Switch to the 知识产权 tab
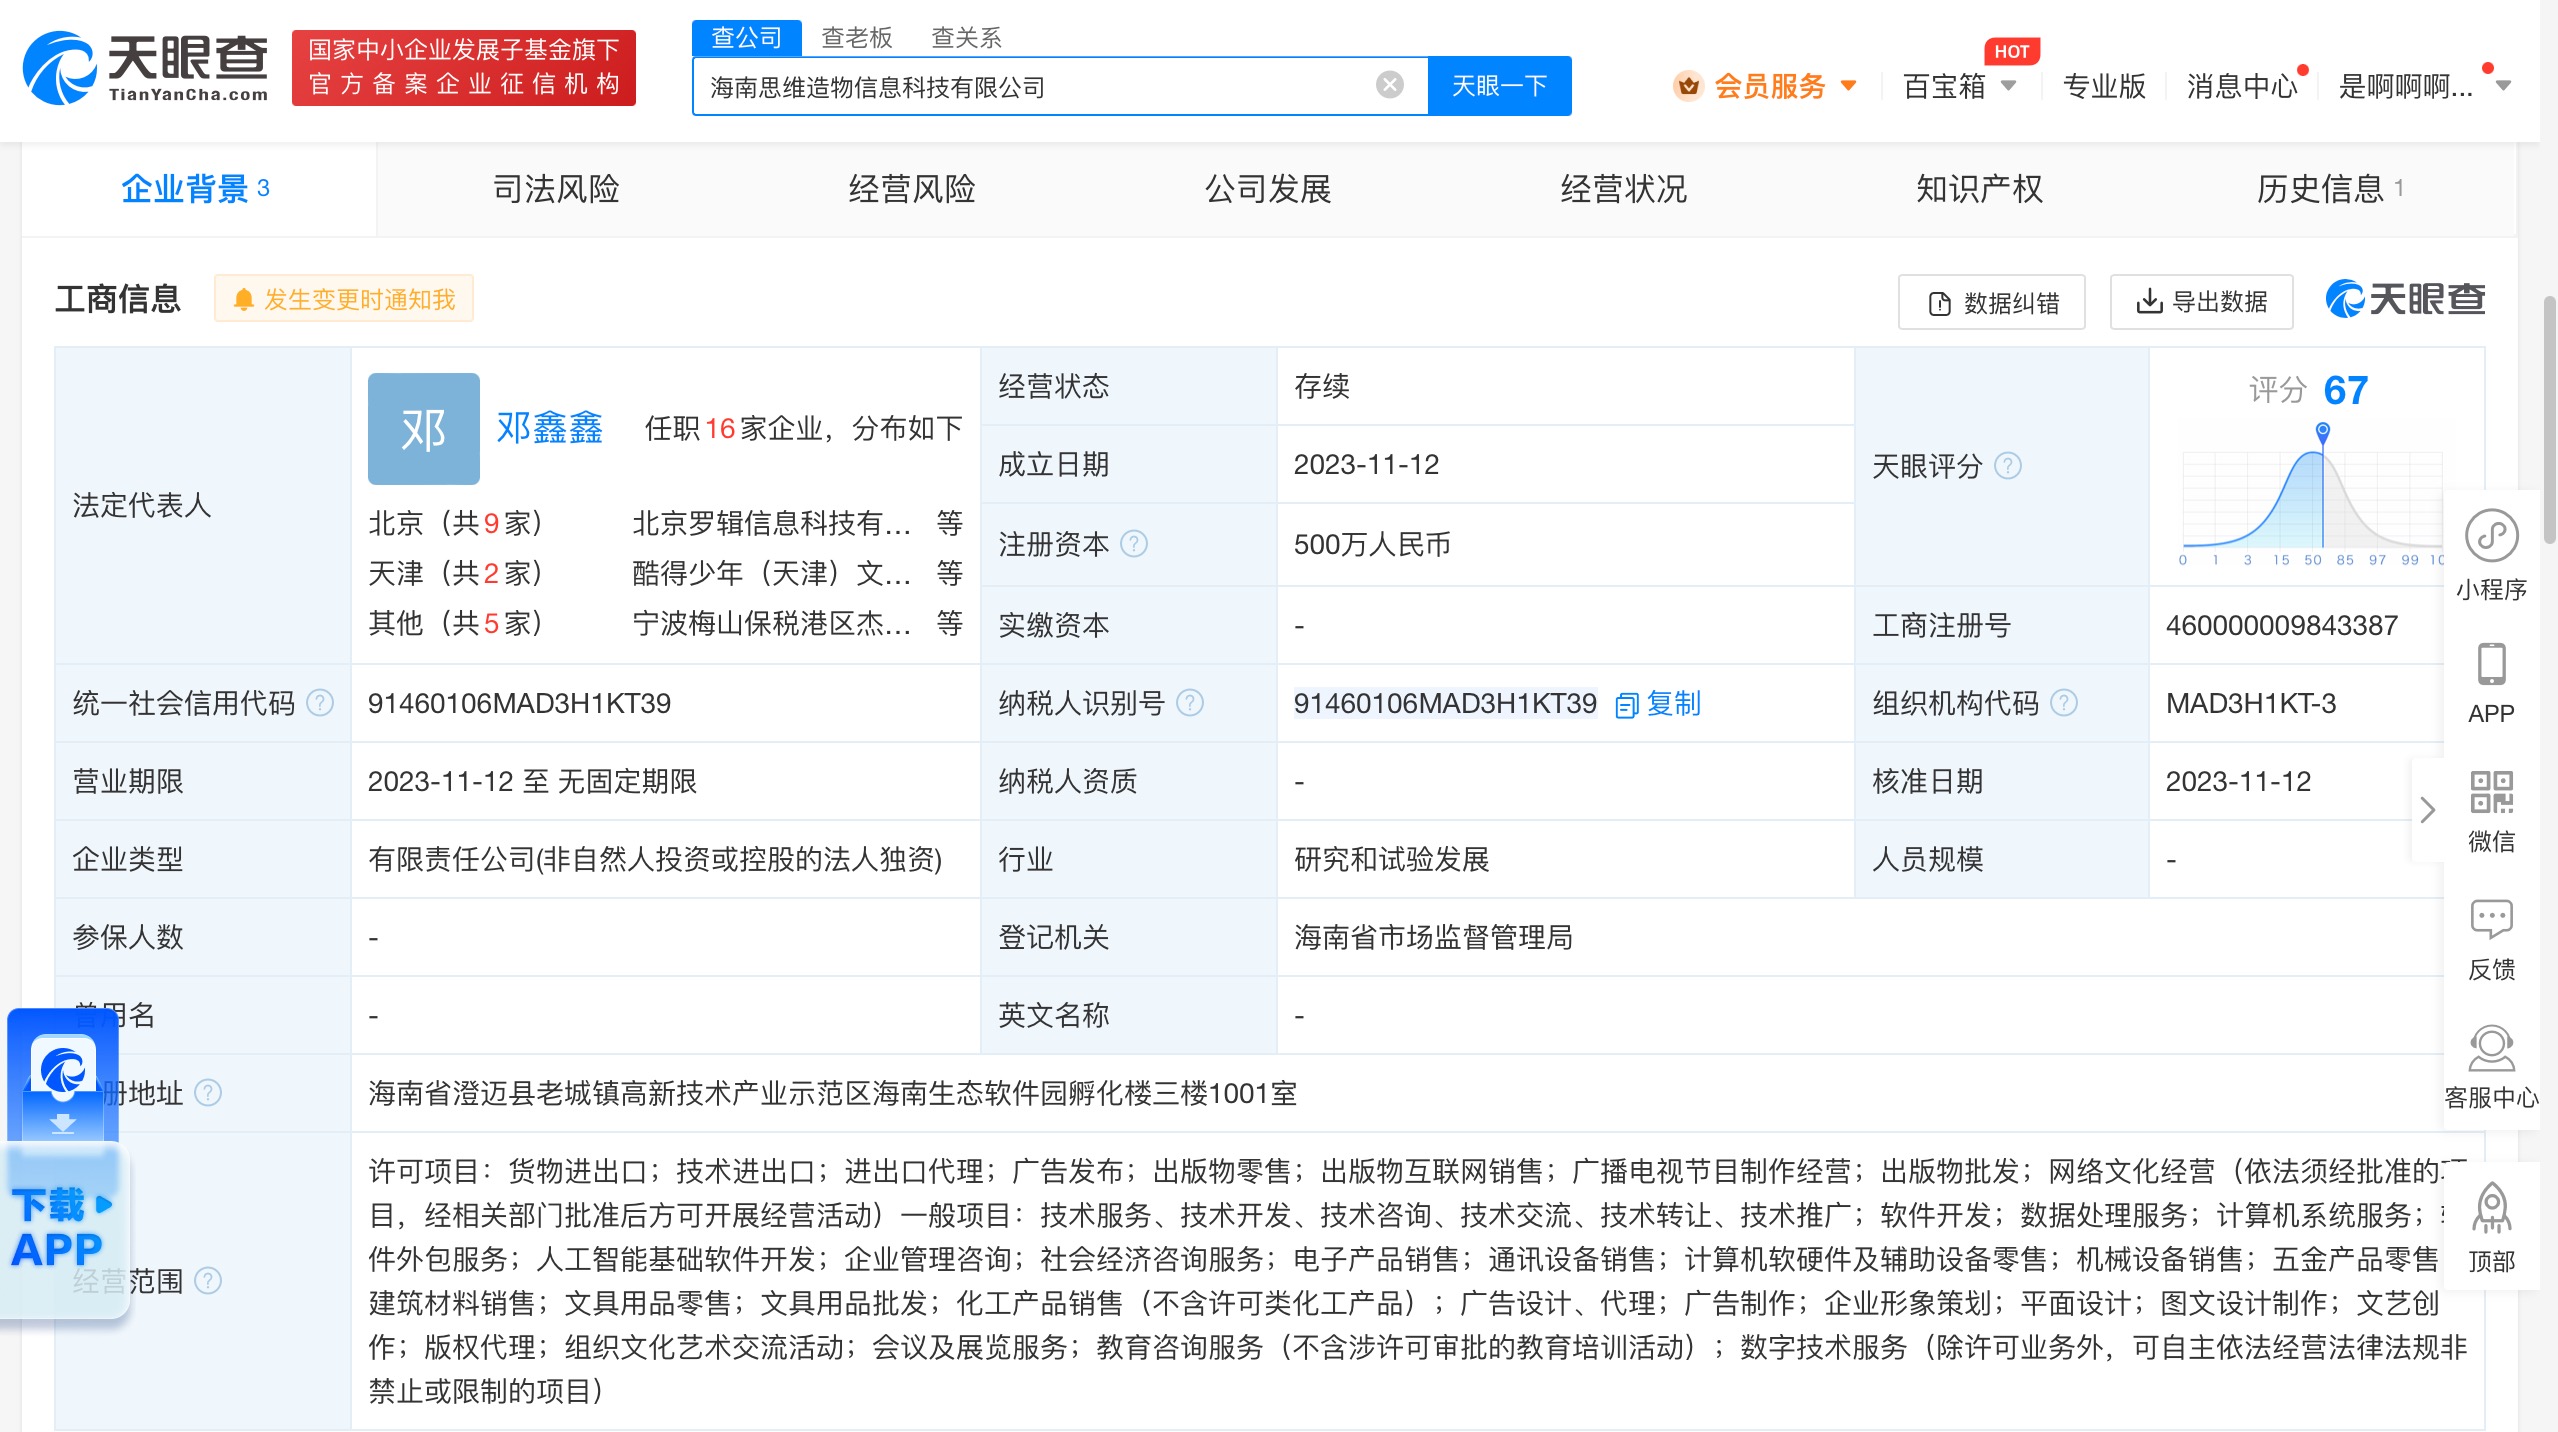Viewport: 2558px width, 1432px height. [1978, 189]
